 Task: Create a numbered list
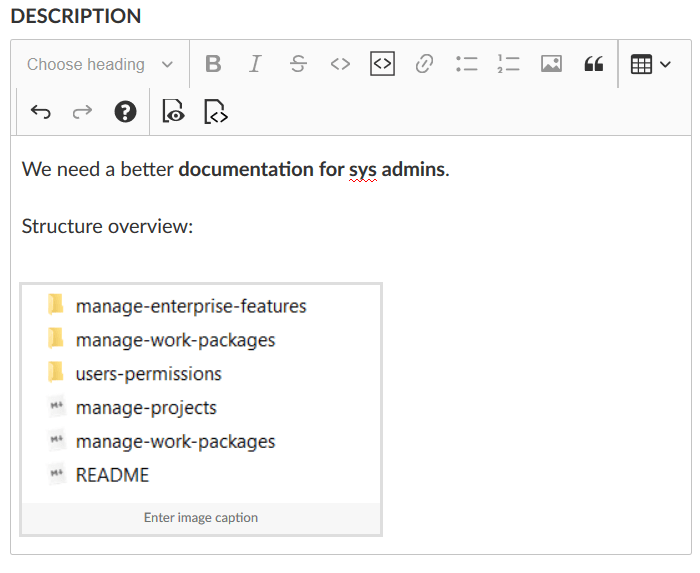[508, 64]
